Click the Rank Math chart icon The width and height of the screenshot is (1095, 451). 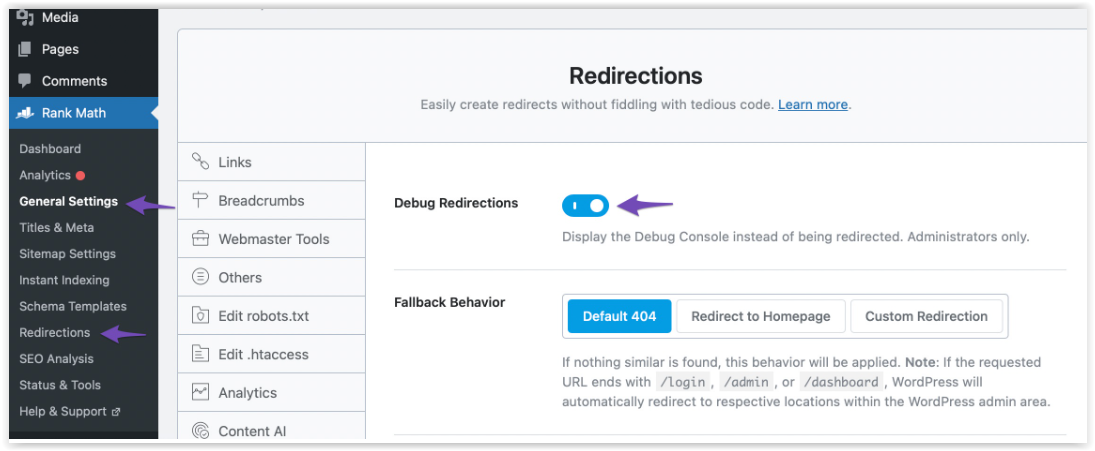(x=25, y=113)
